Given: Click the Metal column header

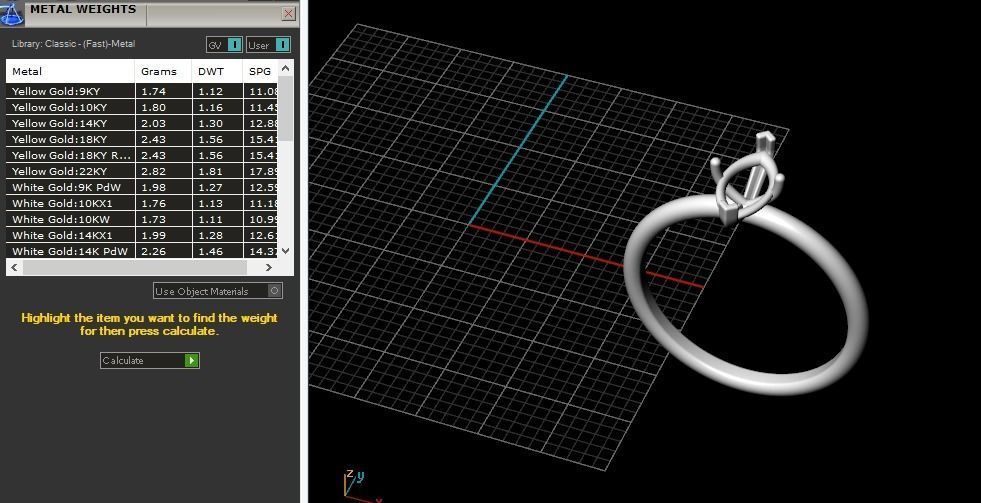Looking at the screenshot, I should 71,71.
